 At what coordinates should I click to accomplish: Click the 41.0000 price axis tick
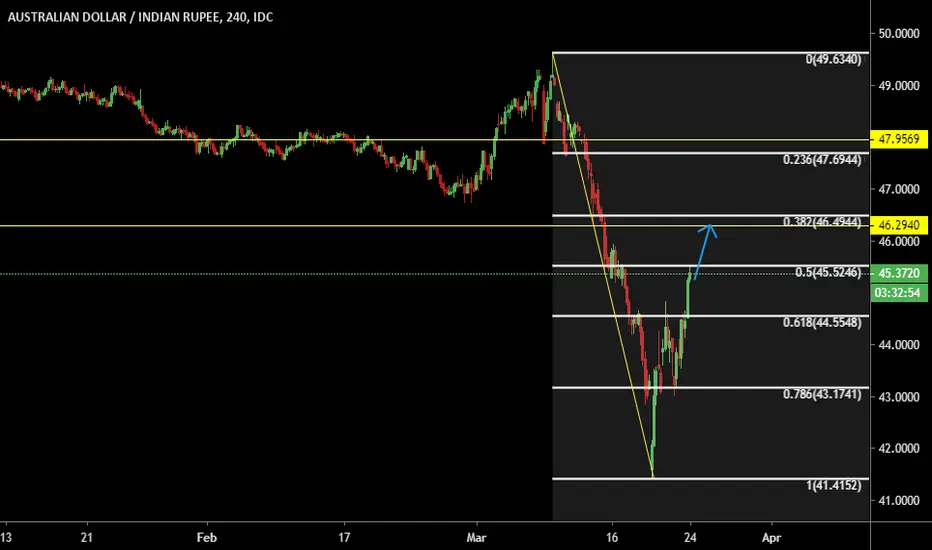point(899,501)
